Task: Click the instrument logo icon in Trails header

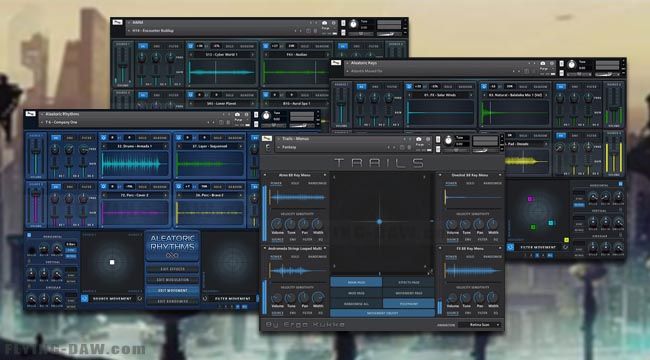Action: tap(267, 139)
